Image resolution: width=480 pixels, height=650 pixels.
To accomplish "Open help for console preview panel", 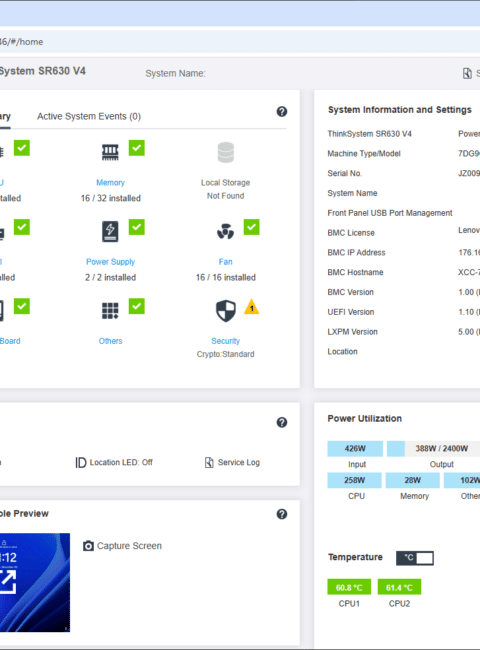I will 282,514.
